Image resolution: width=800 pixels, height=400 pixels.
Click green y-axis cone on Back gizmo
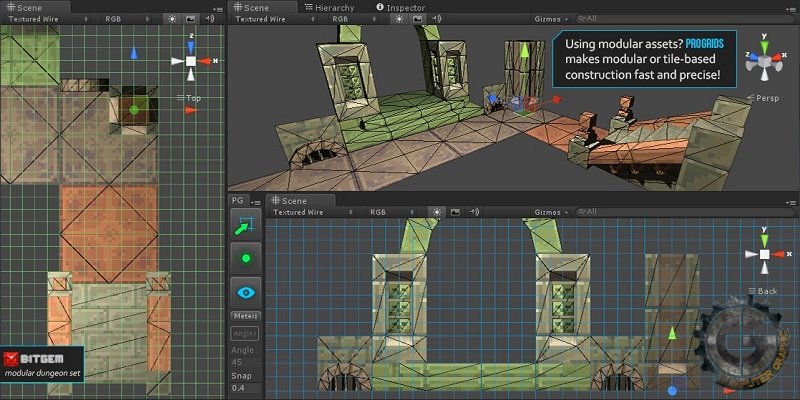tap(764, 240)
